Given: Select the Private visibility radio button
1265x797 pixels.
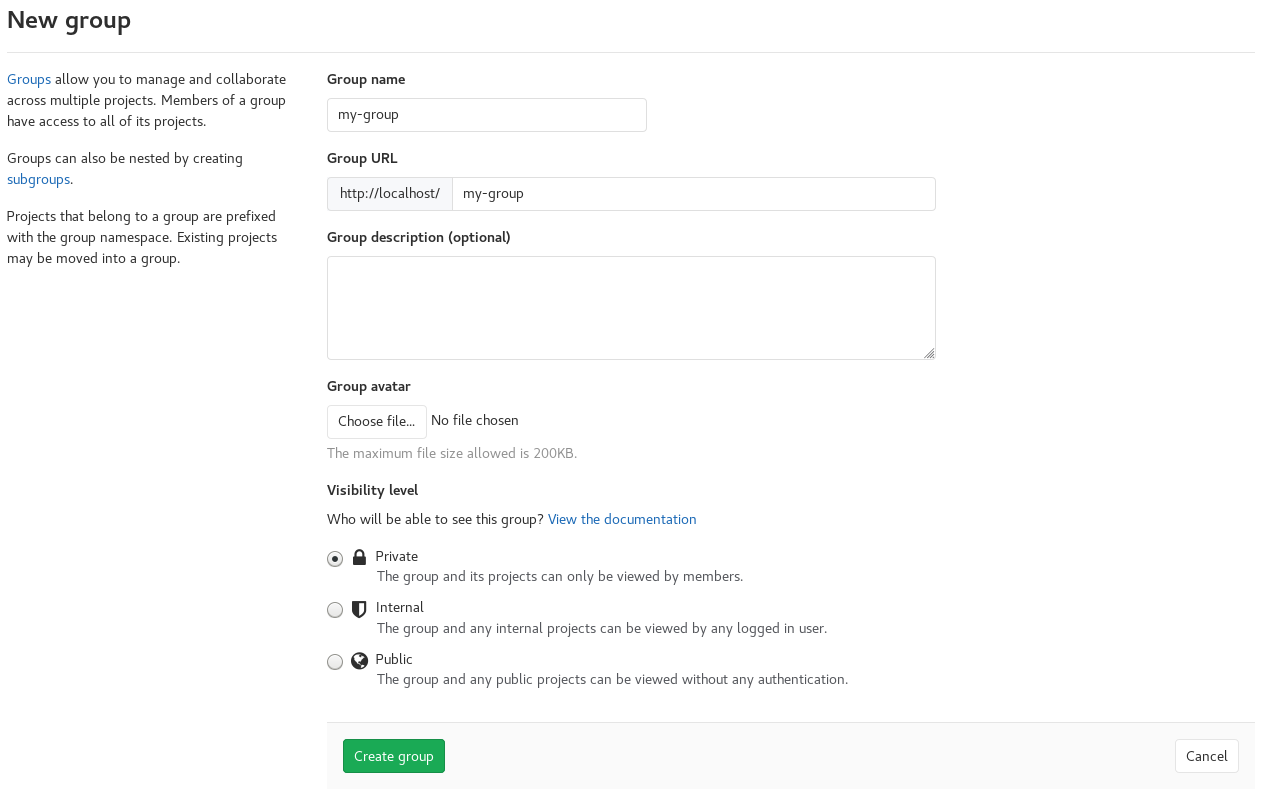Looking at the screenshot, I should pyautogui.click(x=335, y=559).
